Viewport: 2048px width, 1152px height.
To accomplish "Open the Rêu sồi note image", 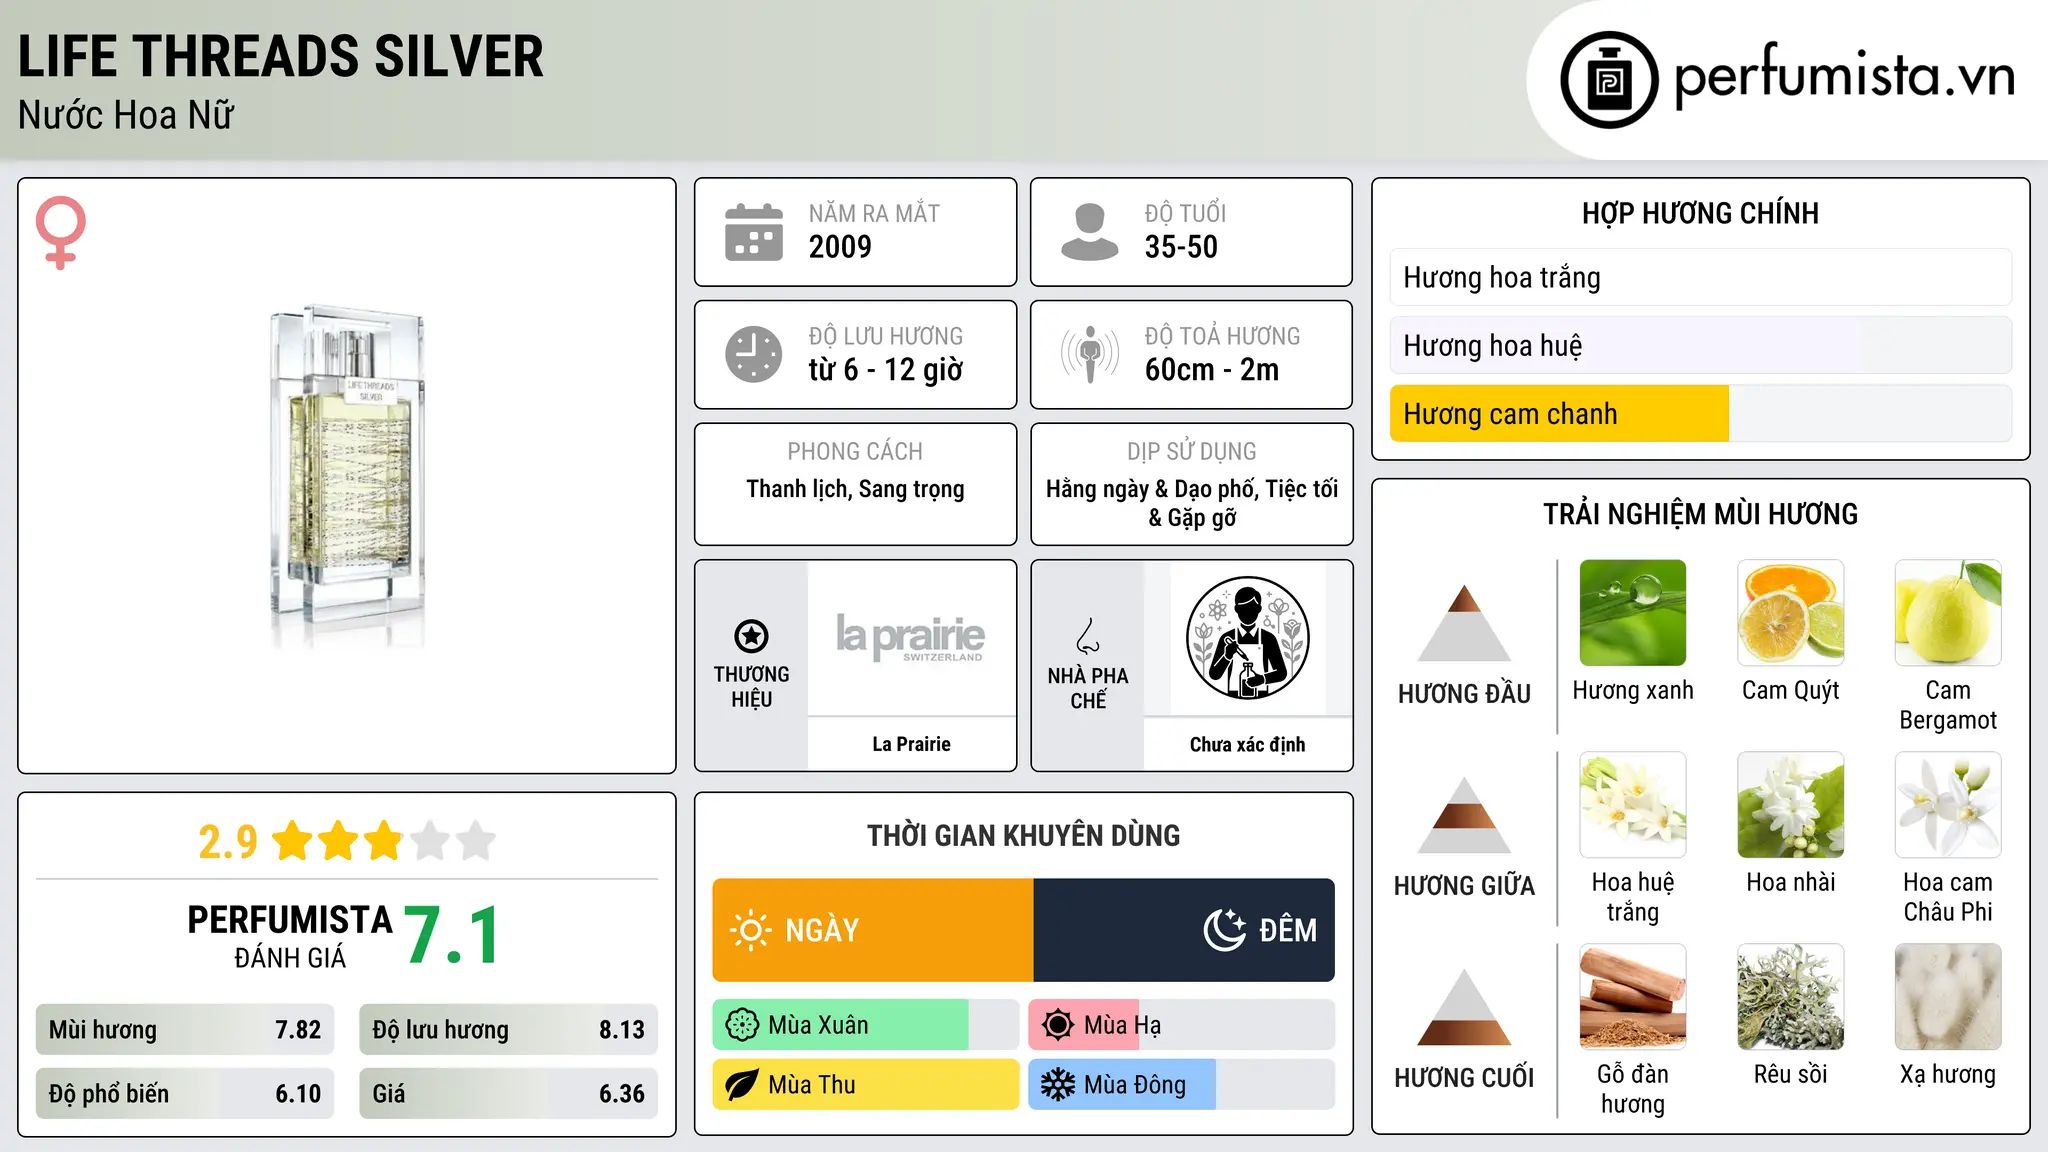I will pyautogui.click(x=1790, y=997).
